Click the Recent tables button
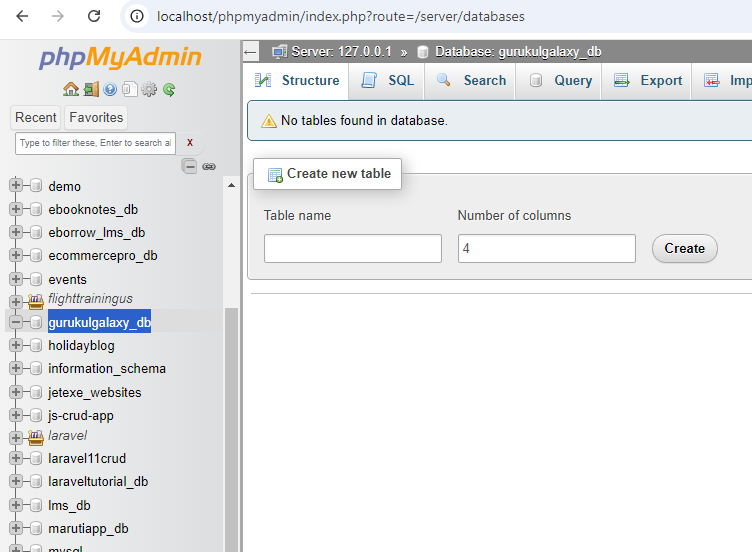This screenshot has height=552, width=752. 35,117
